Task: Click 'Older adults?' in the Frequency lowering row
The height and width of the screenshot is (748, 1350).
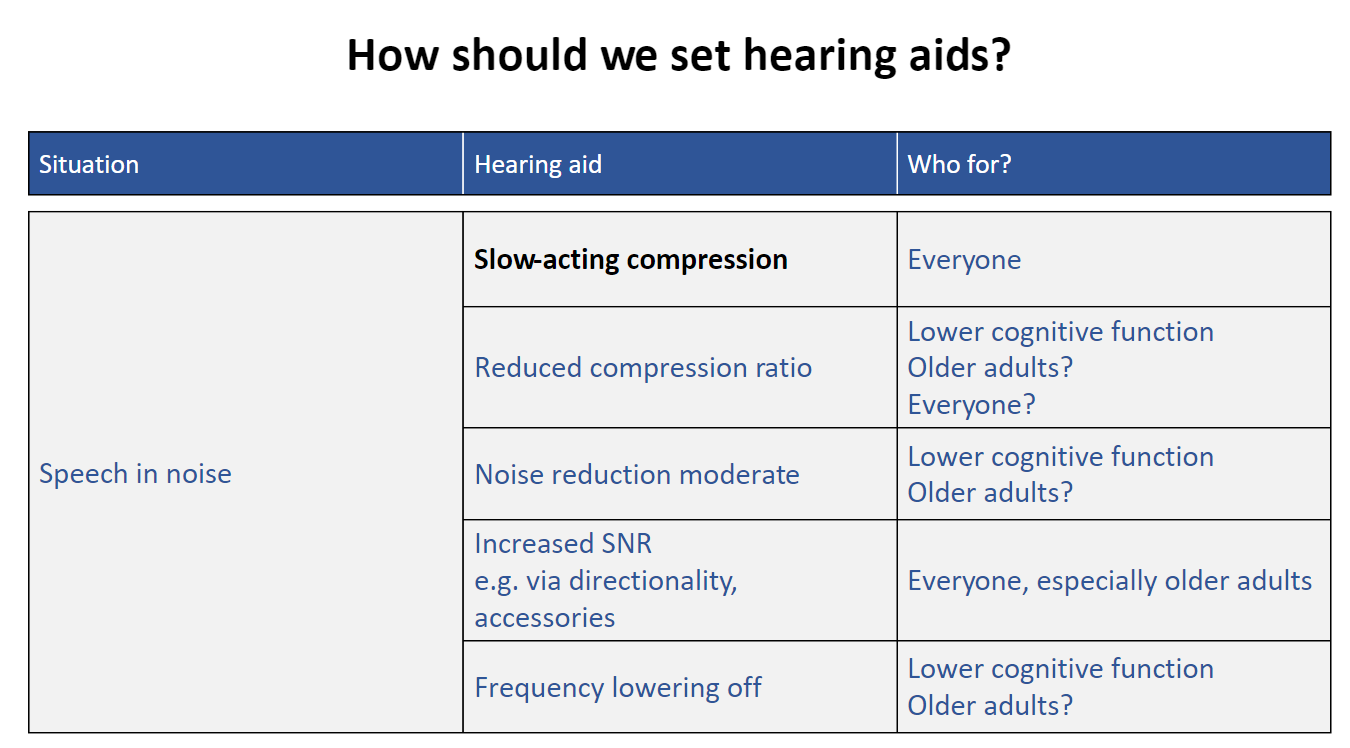Action: tap(990, 705)
